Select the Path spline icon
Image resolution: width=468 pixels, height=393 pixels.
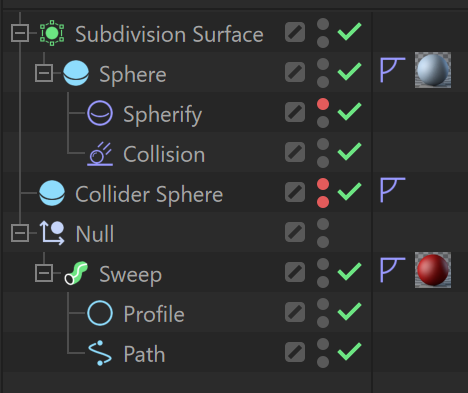100,353
